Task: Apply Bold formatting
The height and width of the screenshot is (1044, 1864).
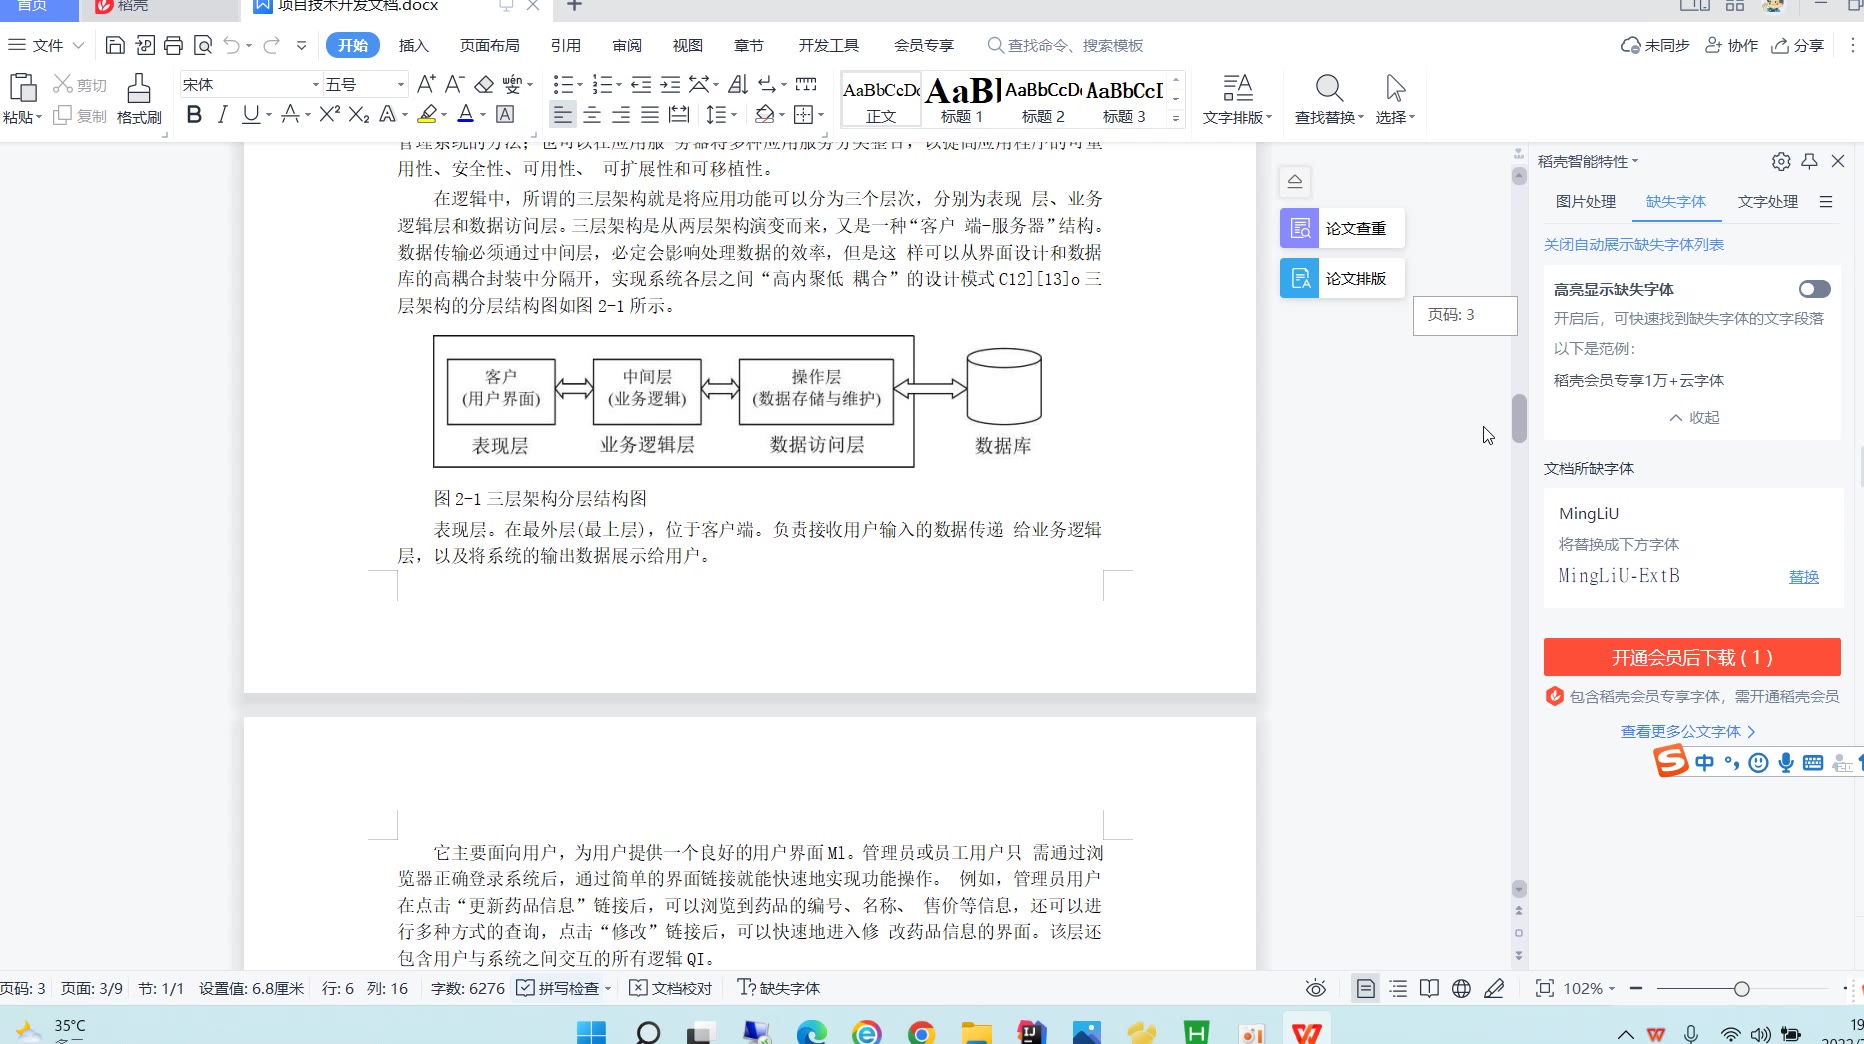Action: 194,115
